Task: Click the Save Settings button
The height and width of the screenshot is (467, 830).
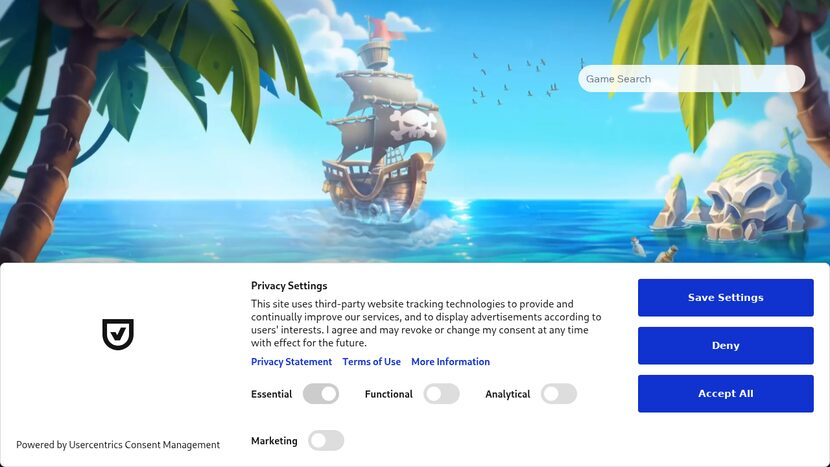Action: (x=726, y=298)
